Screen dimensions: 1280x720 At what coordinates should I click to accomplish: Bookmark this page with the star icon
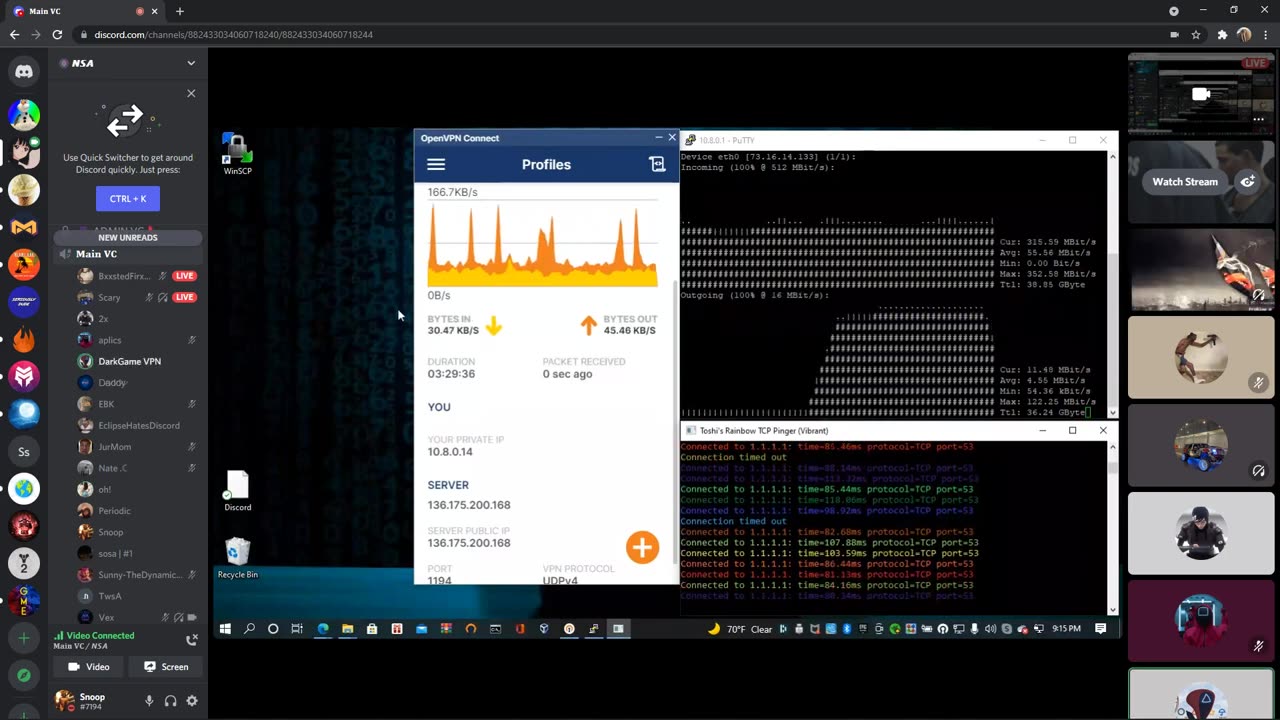[x=1196, y=35]
